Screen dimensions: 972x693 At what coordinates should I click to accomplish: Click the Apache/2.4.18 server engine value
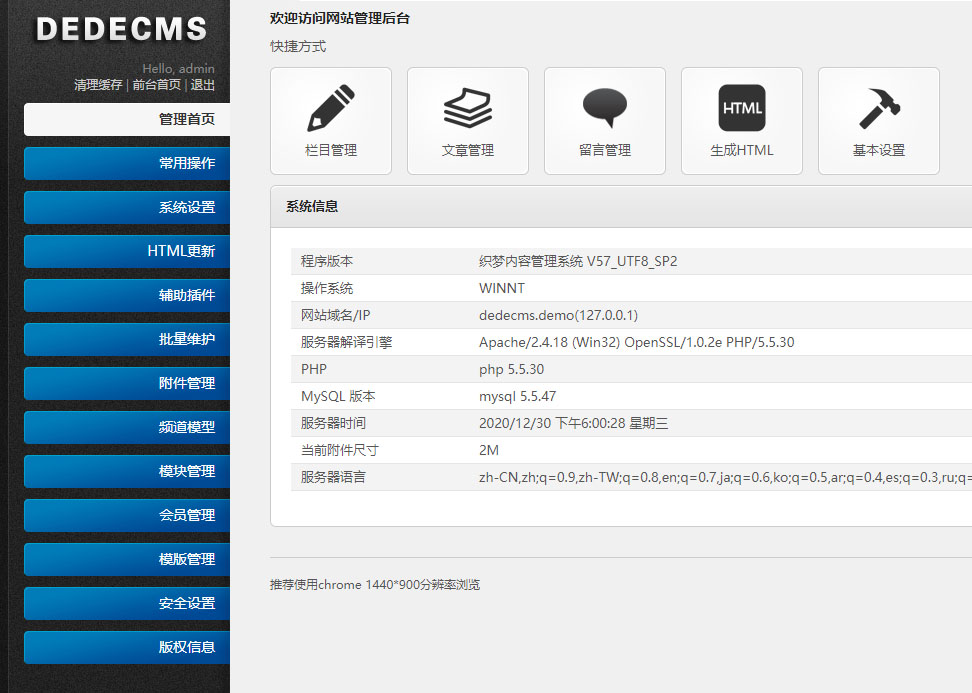click(x=637, y=342)
